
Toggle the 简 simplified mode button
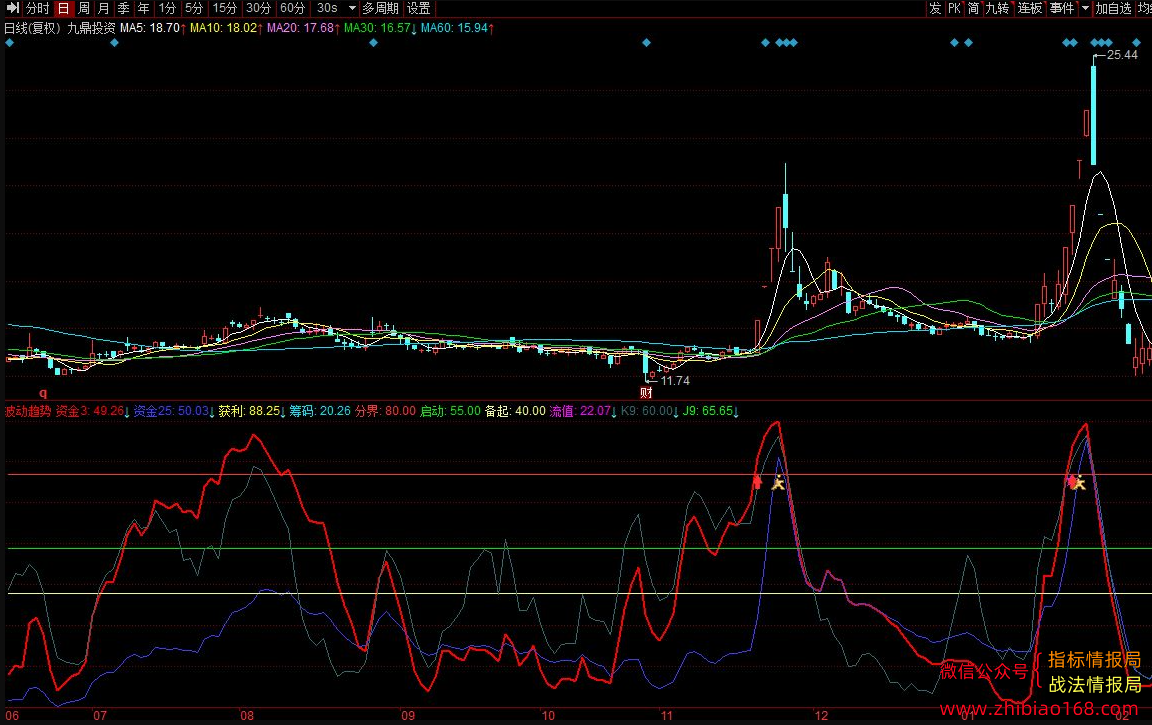tap(973, 8)
